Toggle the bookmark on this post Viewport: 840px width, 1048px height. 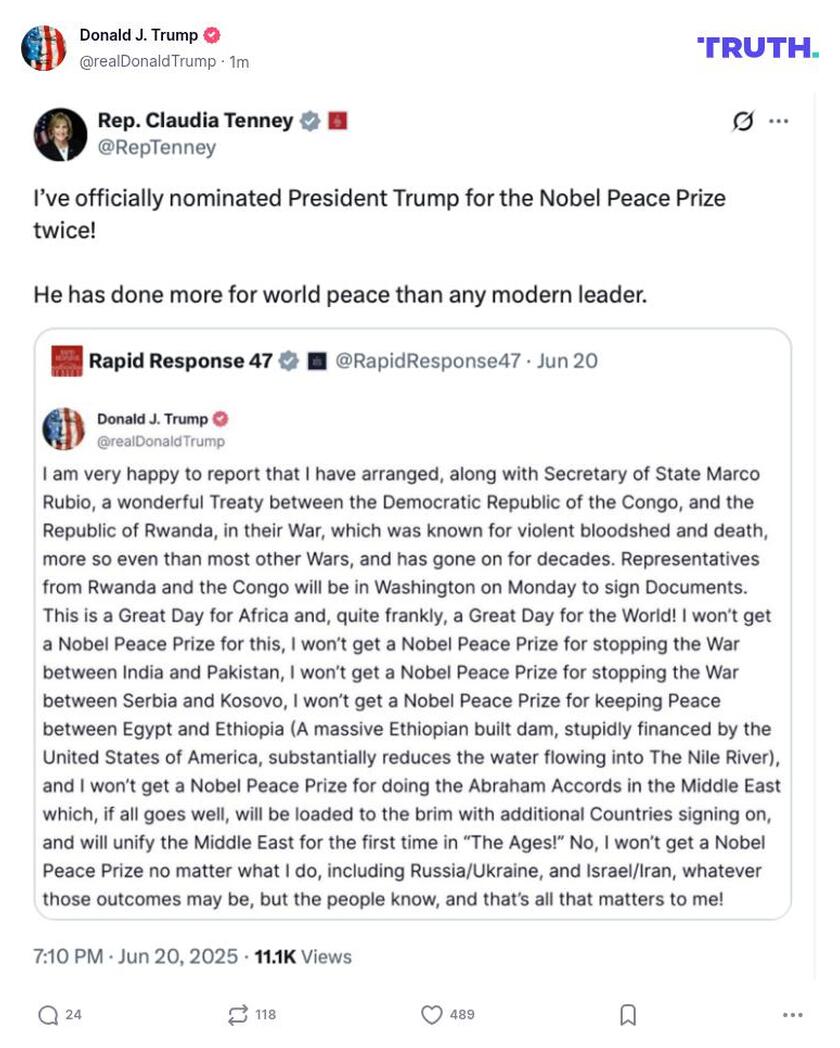[627, 1014]
